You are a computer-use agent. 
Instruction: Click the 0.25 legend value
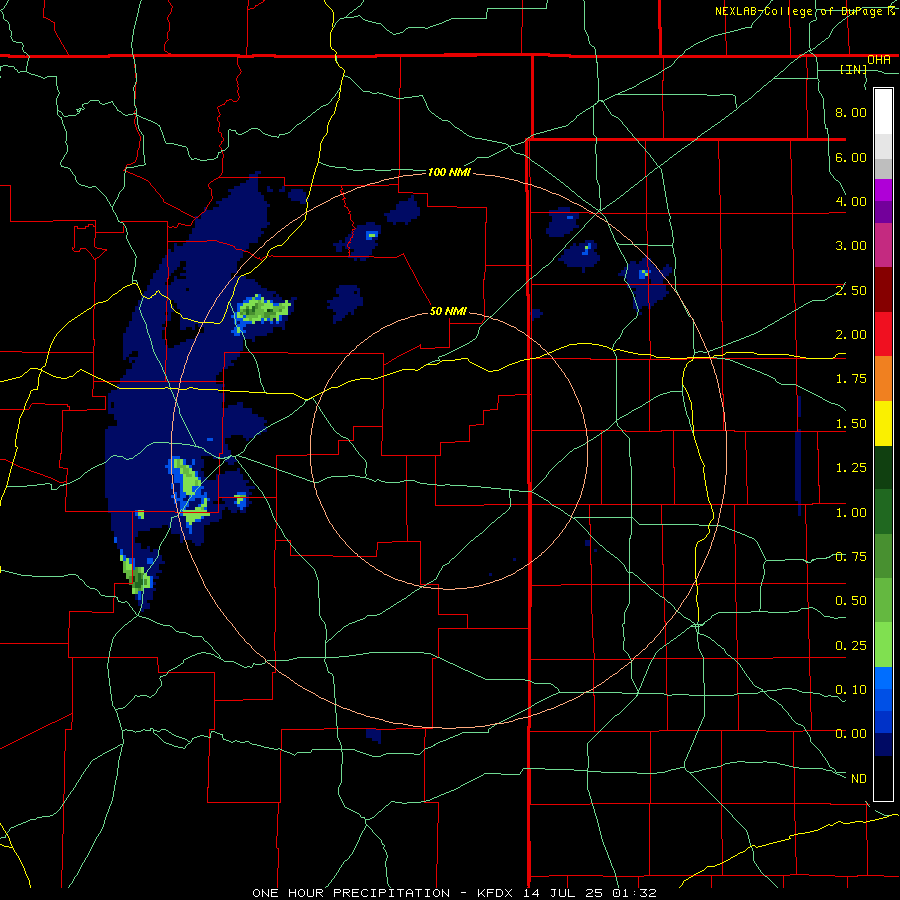click(851, 646)
